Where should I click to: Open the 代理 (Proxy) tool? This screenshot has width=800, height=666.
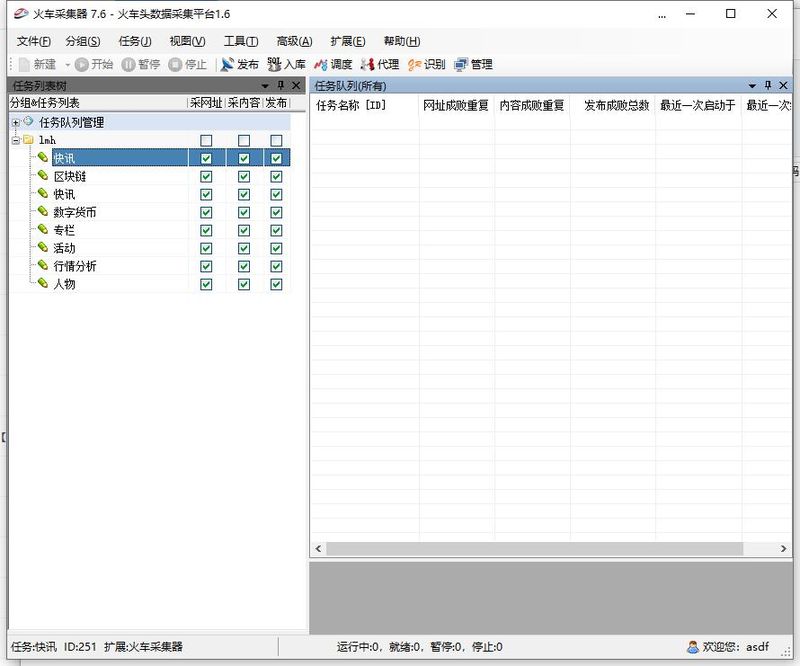tap(380, 64)
